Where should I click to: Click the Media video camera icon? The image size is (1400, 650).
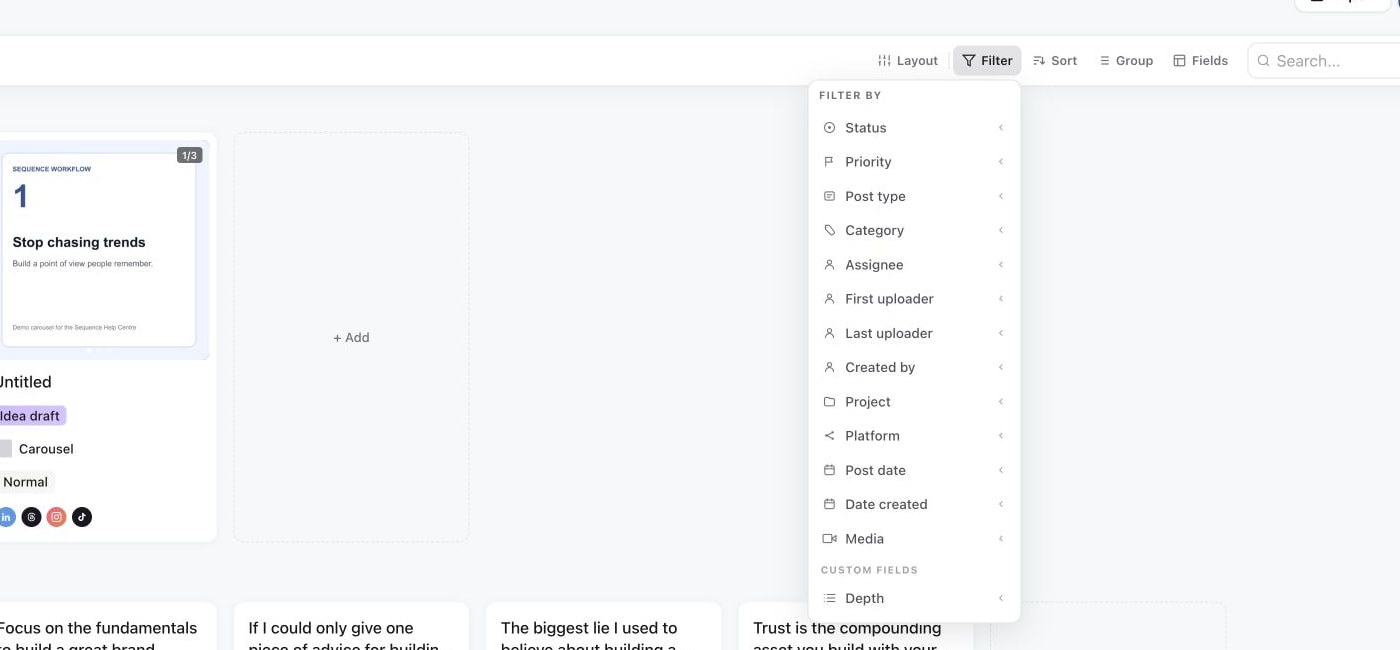[829, 538]
